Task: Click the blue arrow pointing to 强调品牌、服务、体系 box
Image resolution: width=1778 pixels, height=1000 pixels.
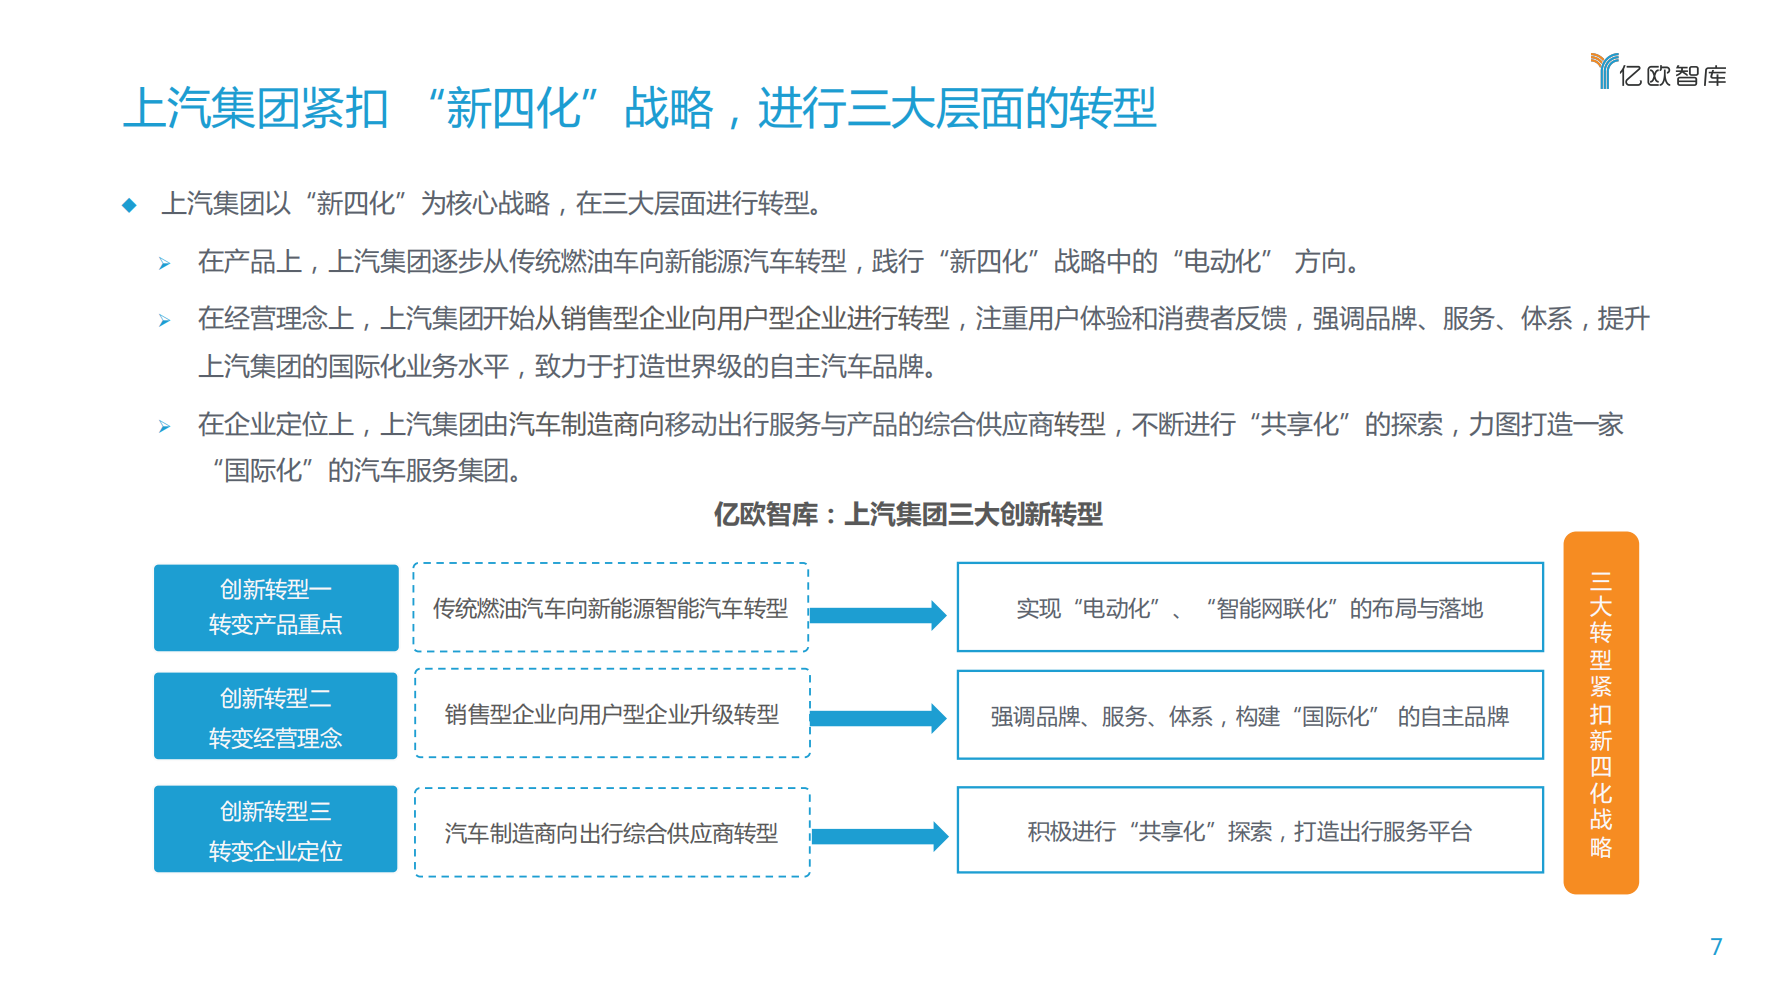Action: [x=878, y=718]
